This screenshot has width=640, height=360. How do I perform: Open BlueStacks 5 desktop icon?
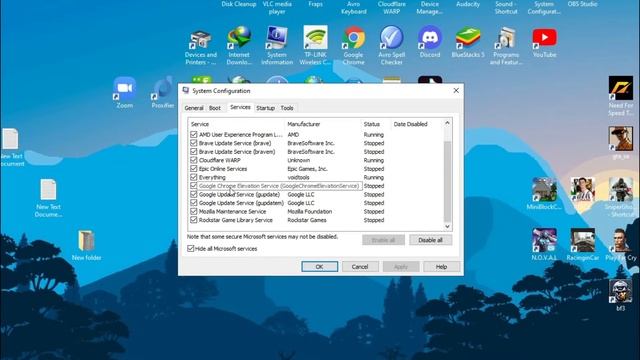(468, 42)
